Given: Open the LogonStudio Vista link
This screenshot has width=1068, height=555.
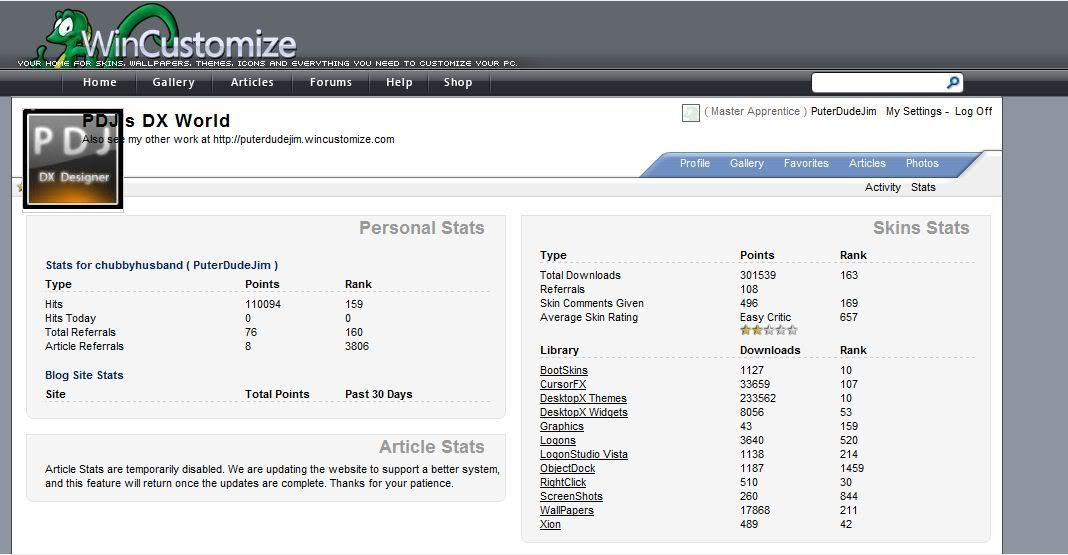Looking at the screenshot, I should (584, 454).
